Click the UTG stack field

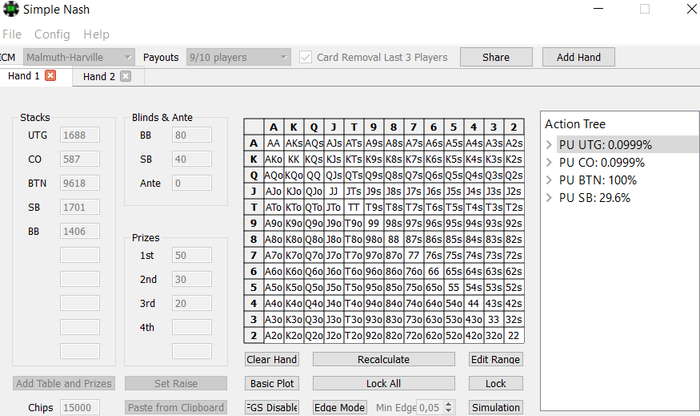(x=80, y=135)
